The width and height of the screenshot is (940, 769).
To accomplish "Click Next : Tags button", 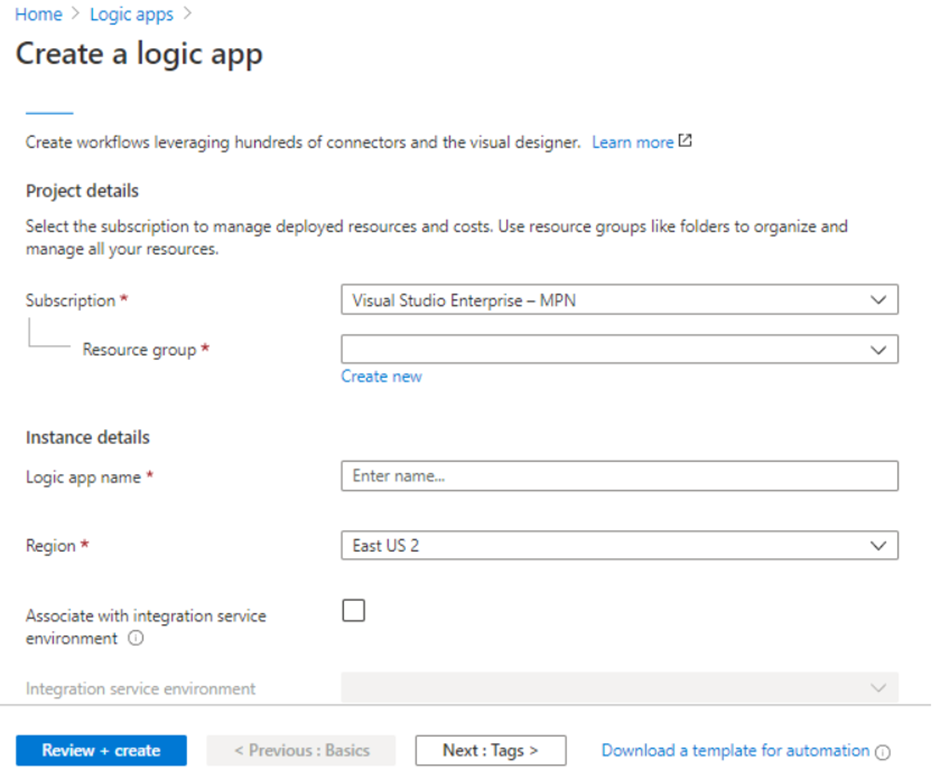I will pyautogui.click(x=490, y=750).
